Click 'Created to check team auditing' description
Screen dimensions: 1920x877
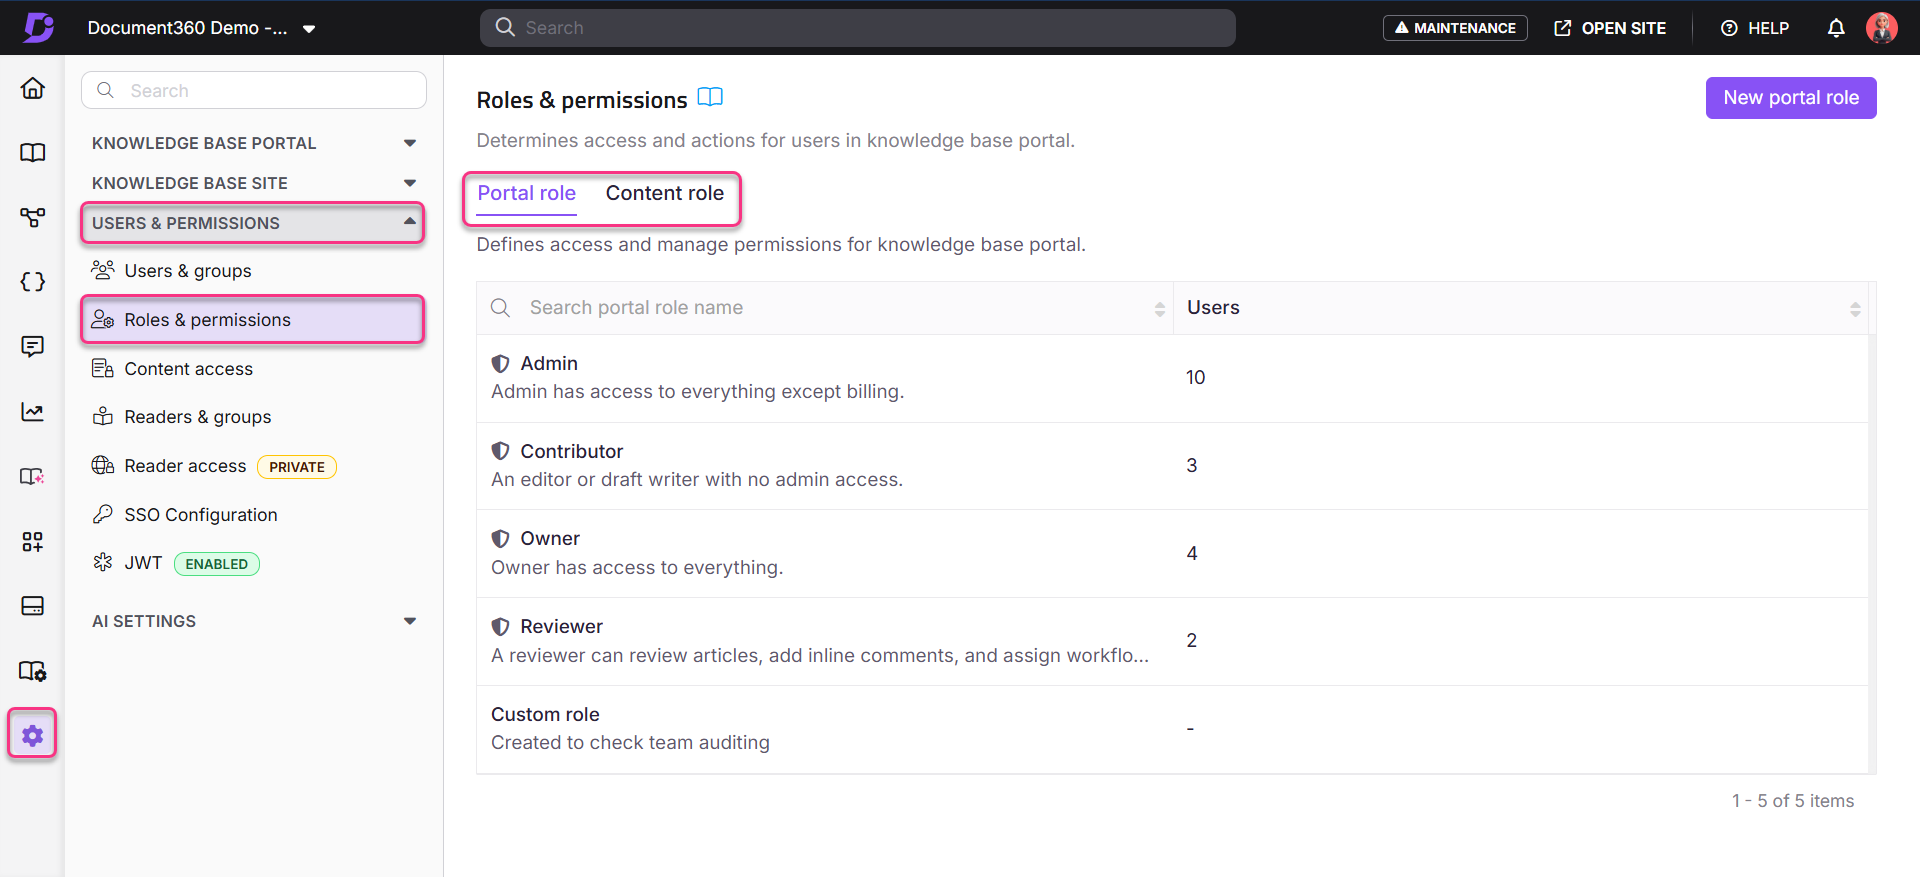(x=631, y=743)
